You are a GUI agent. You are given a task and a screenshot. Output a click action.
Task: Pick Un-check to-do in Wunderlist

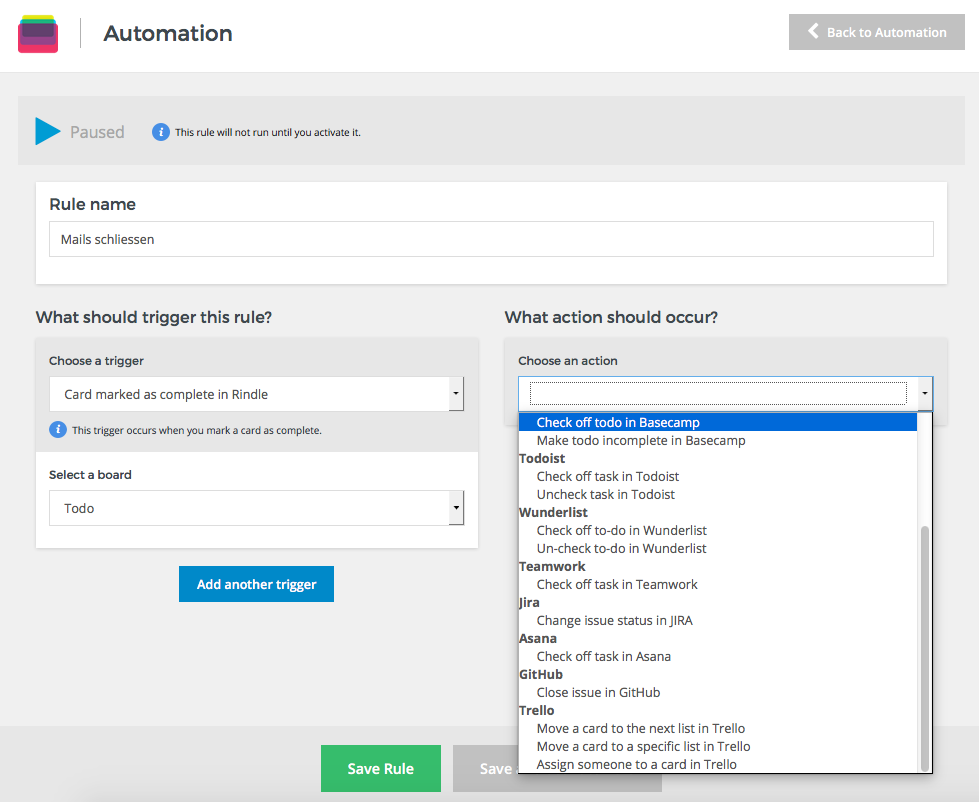tap(717, 549)
